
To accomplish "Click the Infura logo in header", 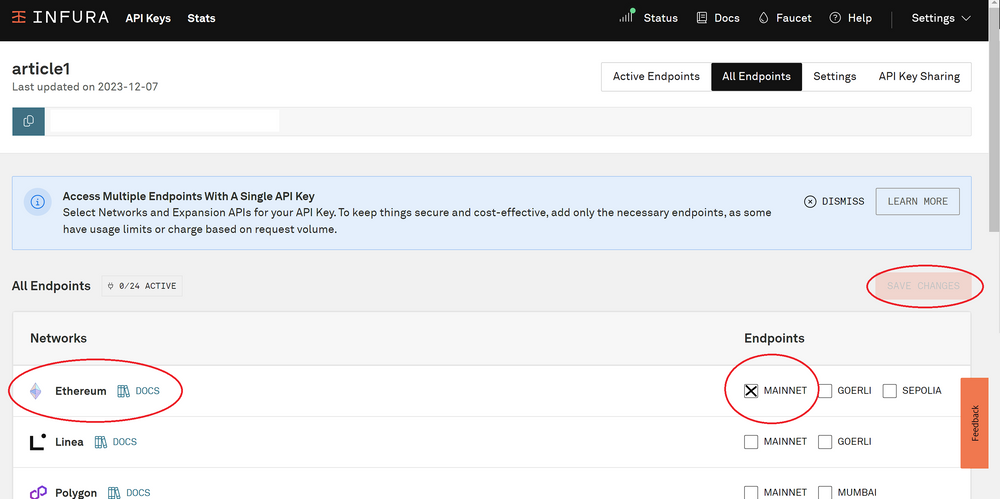I will 60,18.
